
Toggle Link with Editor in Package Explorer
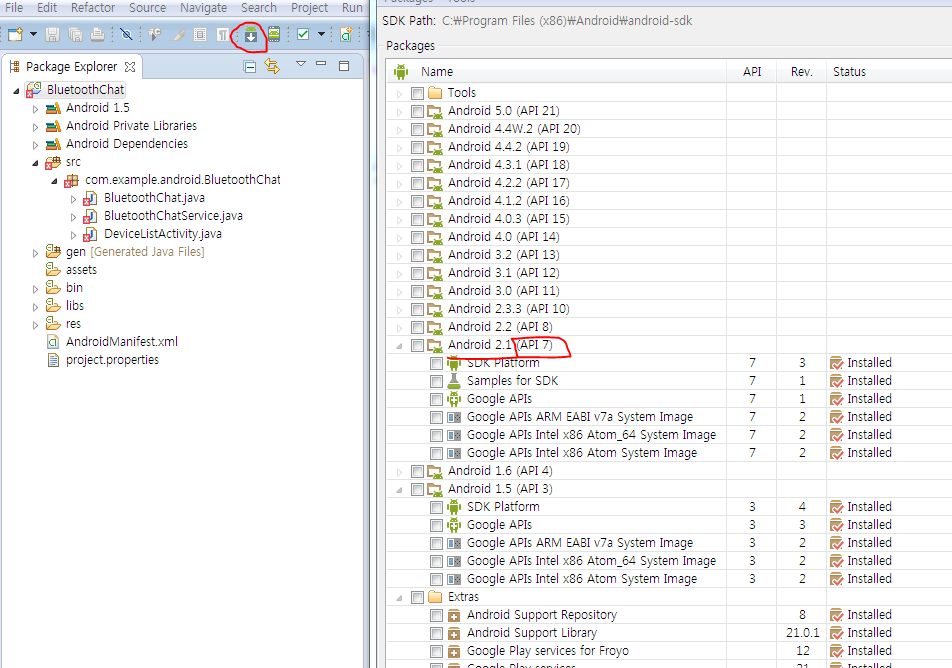pyautogui.click(x=272, y=66)
